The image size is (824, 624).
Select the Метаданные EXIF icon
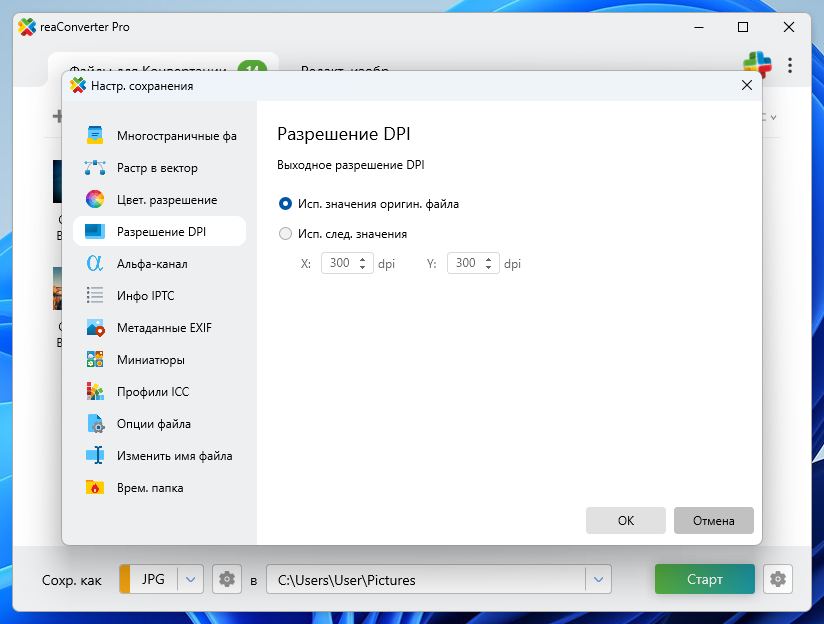95,328
